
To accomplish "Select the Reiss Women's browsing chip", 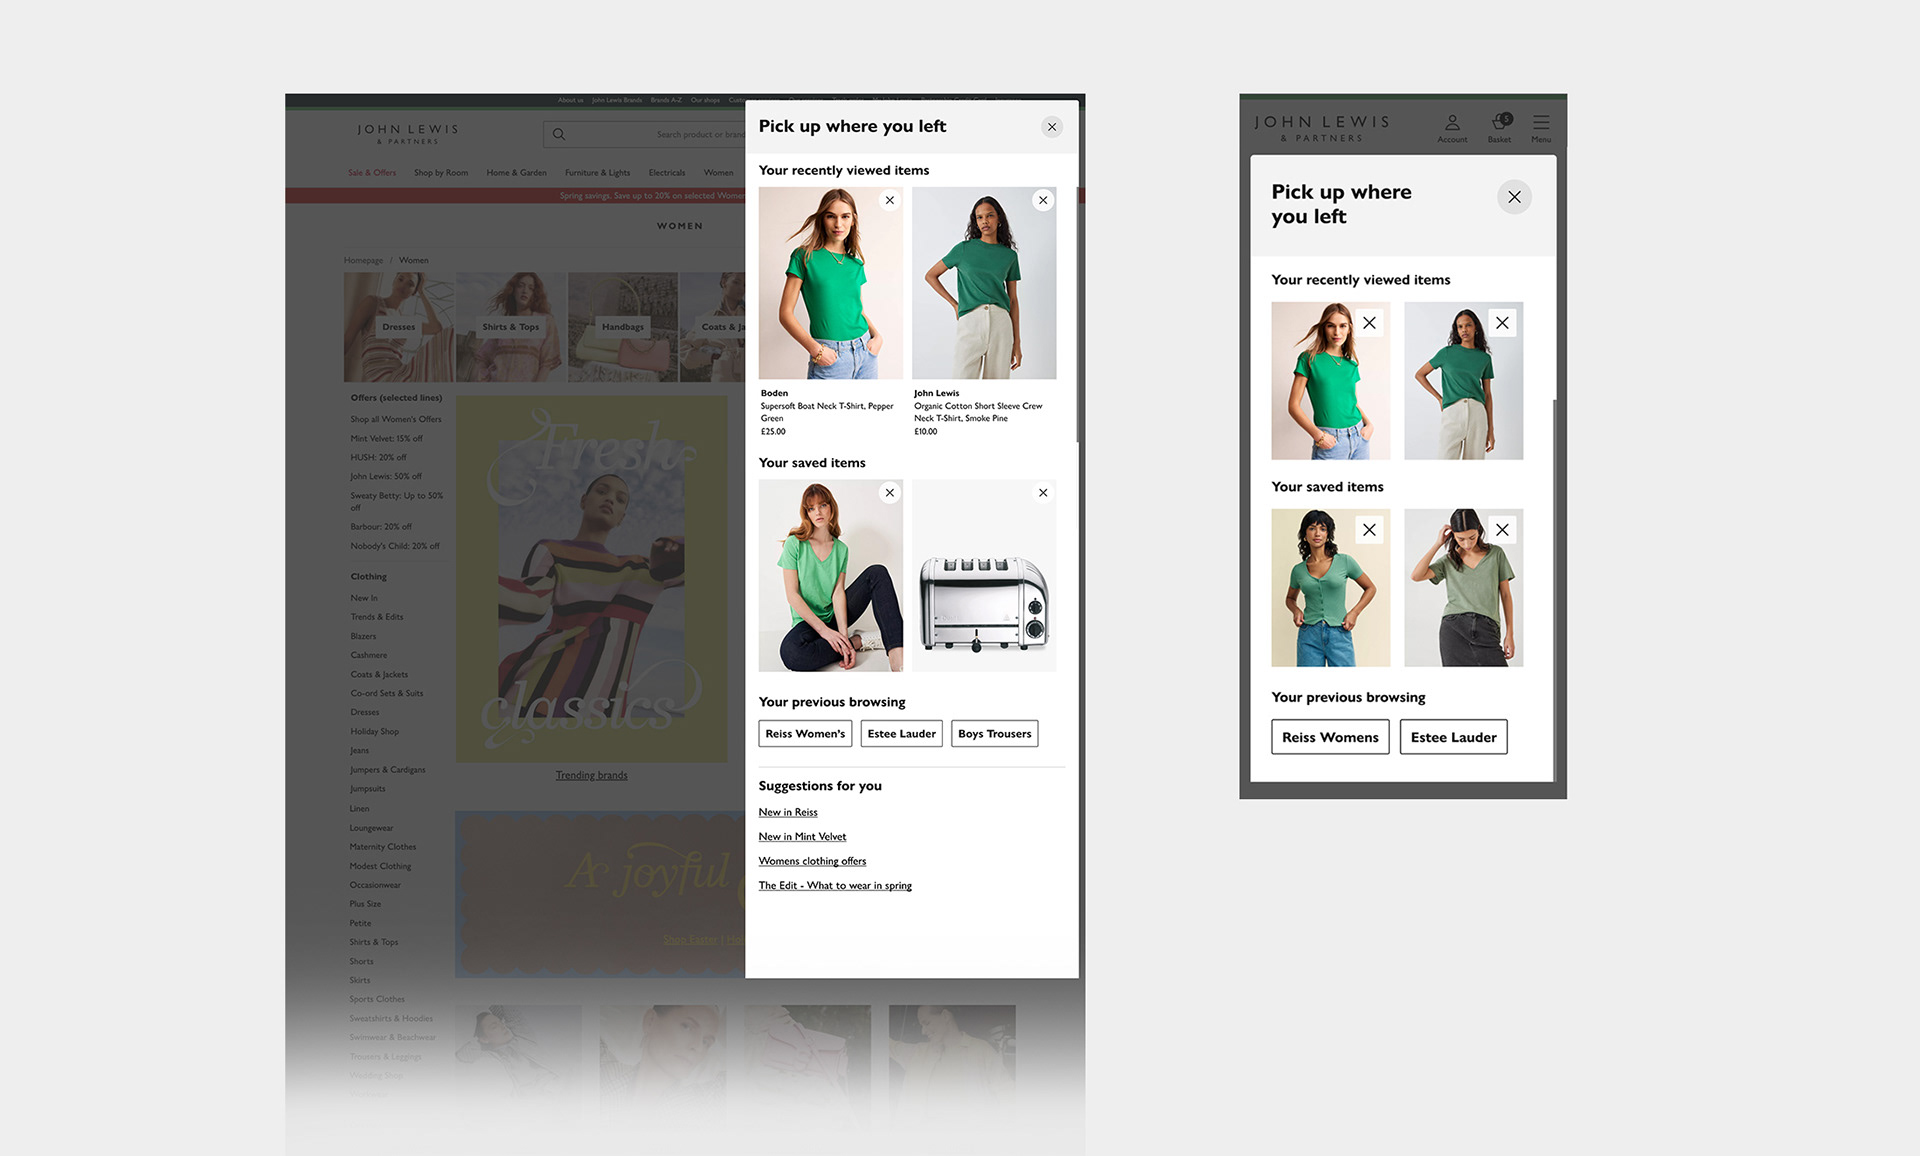I will (x=805, y=734).
